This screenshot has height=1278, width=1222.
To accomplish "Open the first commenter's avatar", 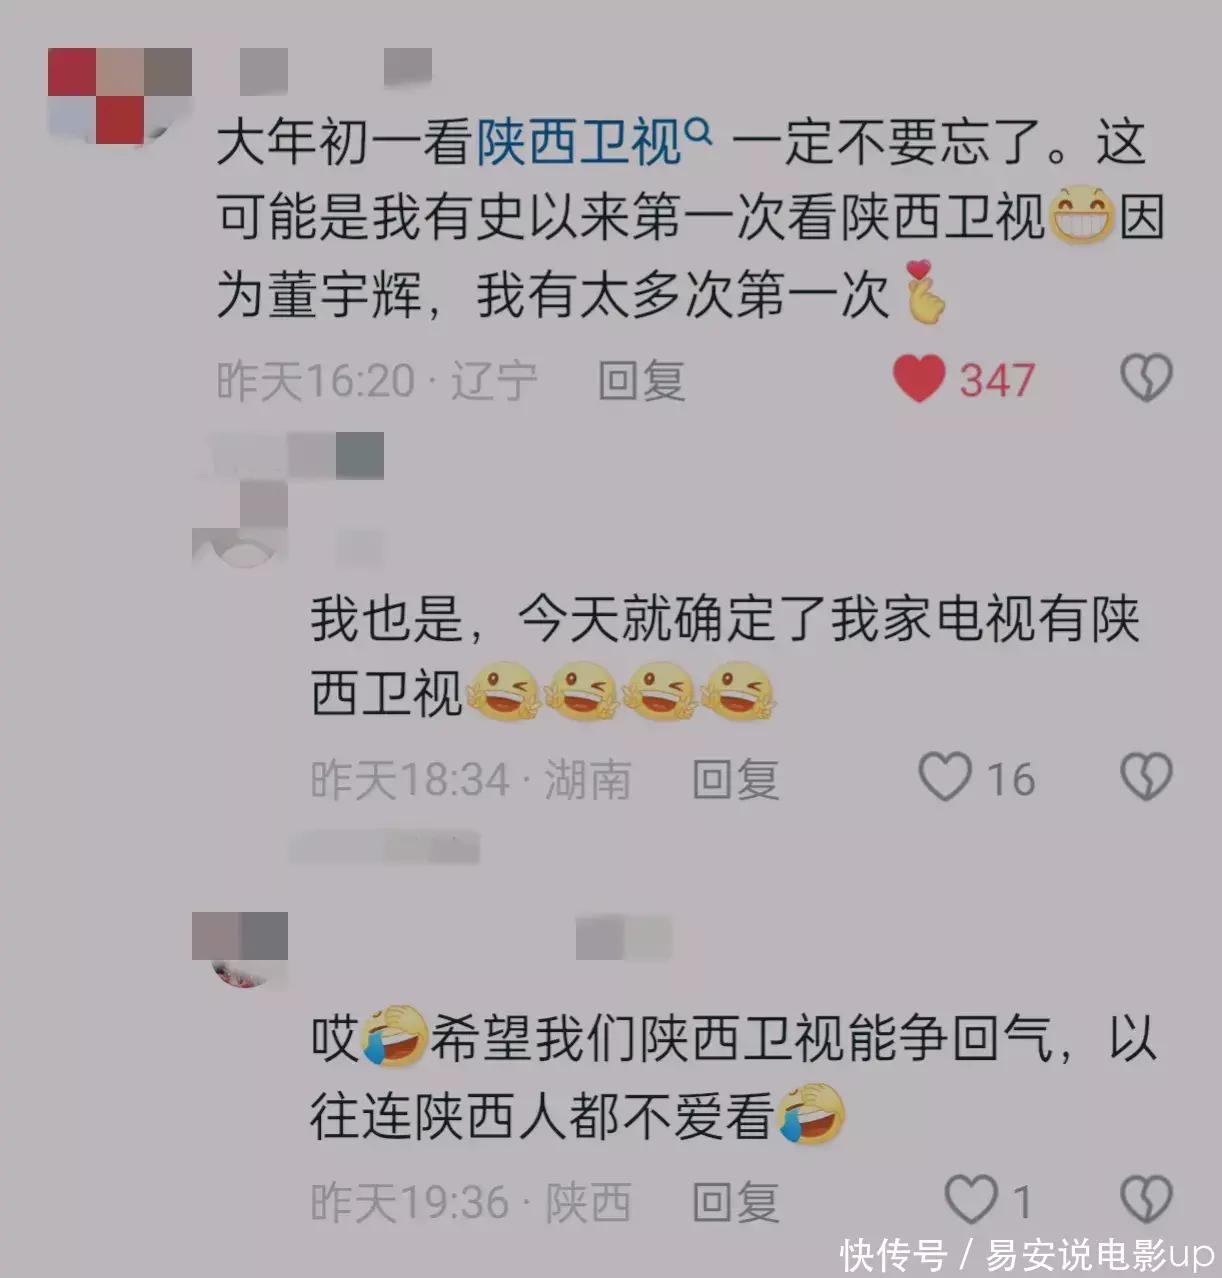I will [x=120, y=96].
